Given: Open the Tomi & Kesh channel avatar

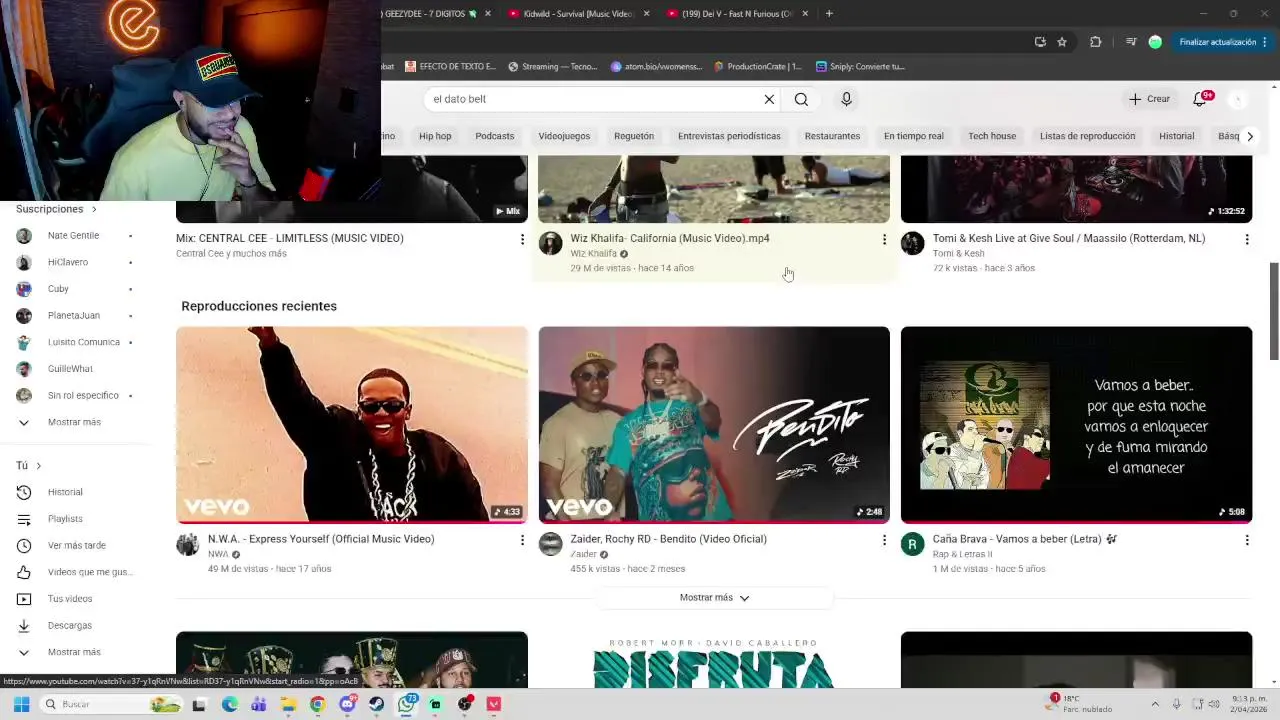Looking at the screenshot, I should (912, 244).
